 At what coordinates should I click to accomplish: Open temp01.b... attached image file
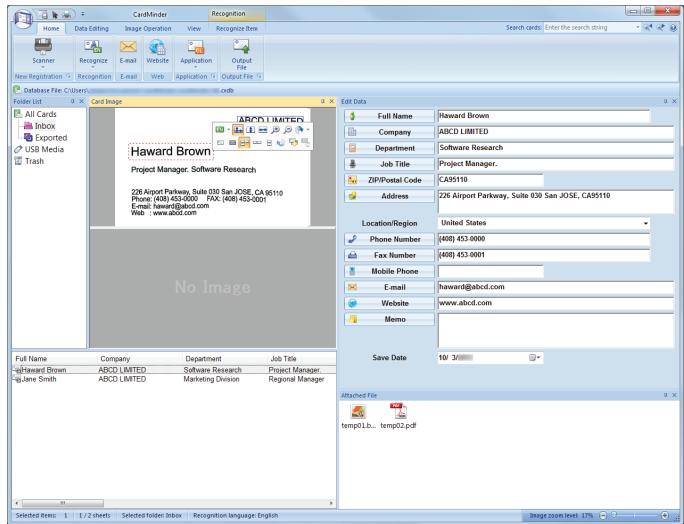pos(358,415)
